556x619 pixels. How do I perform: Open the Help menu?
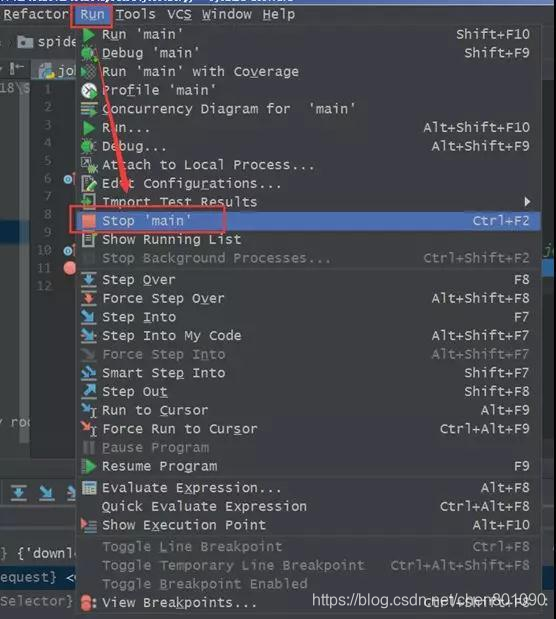(x=278, y=15)
